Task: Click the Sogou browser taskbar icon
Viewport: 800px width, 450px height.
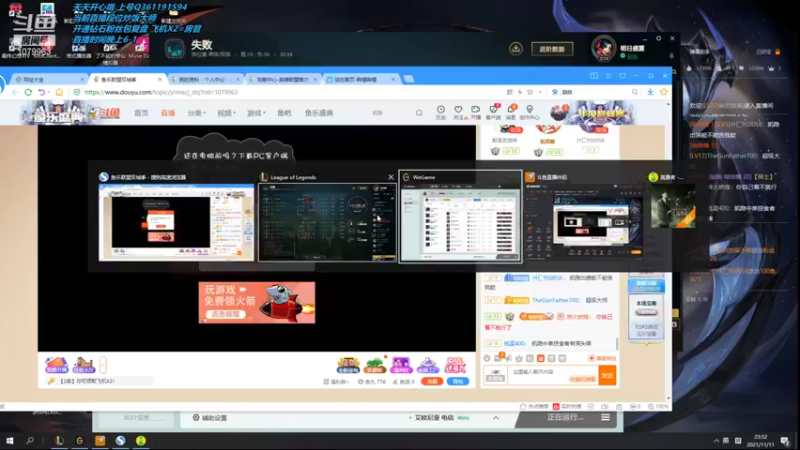Action: pos(120,440)
